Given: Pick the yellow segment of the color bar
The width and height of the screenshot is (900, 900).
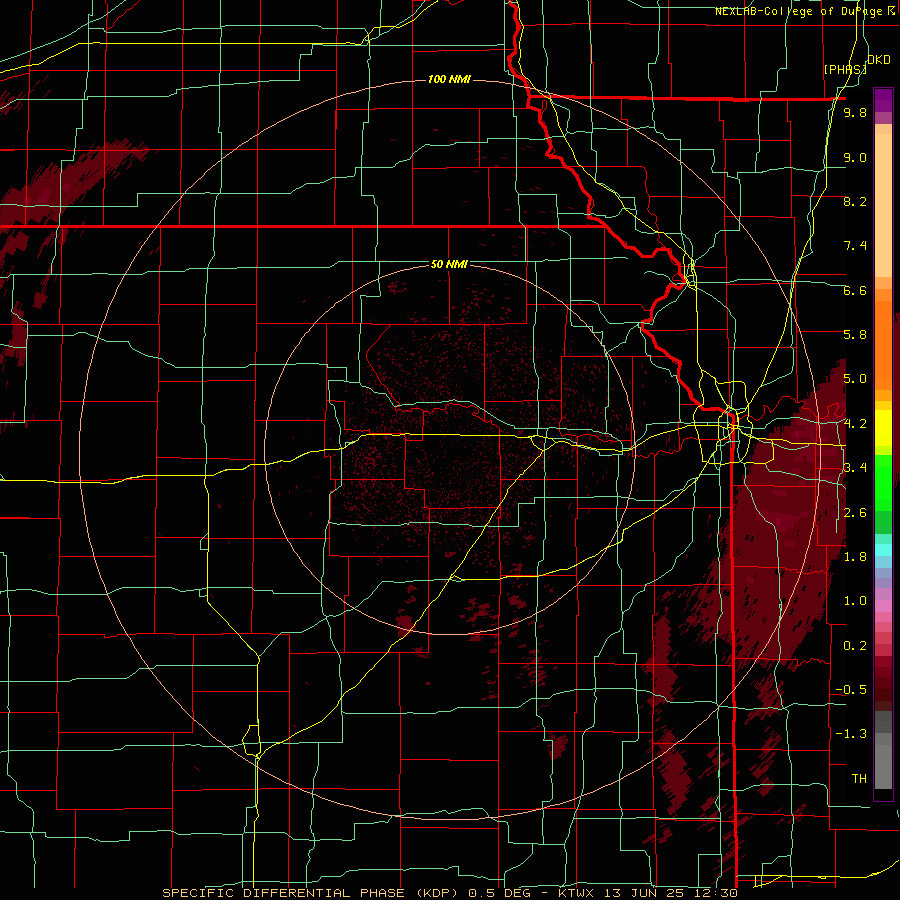Looking at the screenshot, I should pyautogui.click(x=883, y=428).
